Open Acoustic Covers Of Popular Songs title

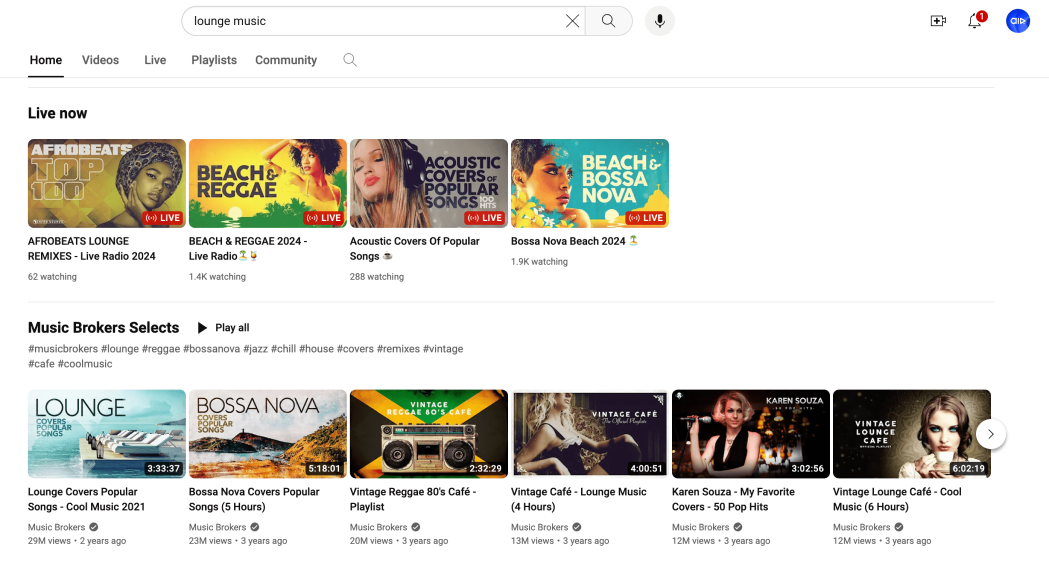pyautogui.click(x=415, y=249)
